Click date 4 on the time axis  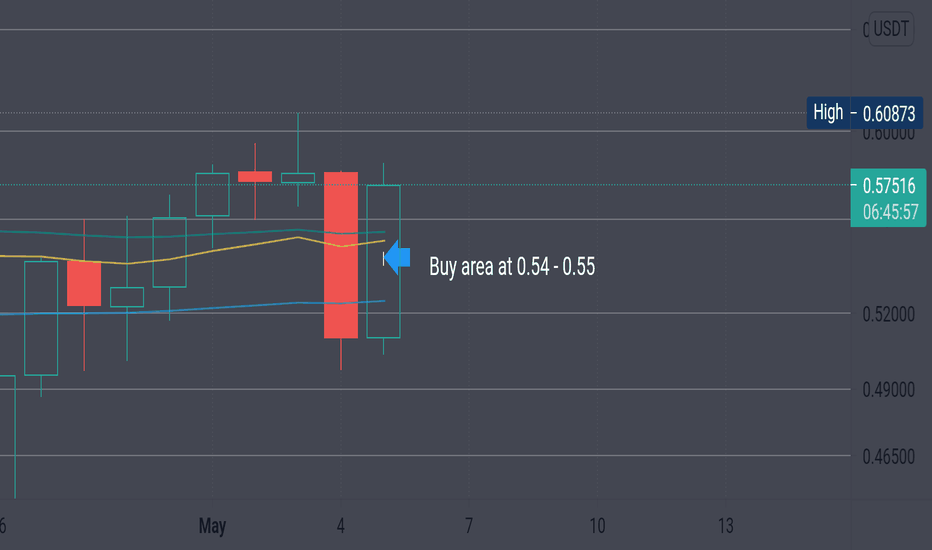[341, 526]
